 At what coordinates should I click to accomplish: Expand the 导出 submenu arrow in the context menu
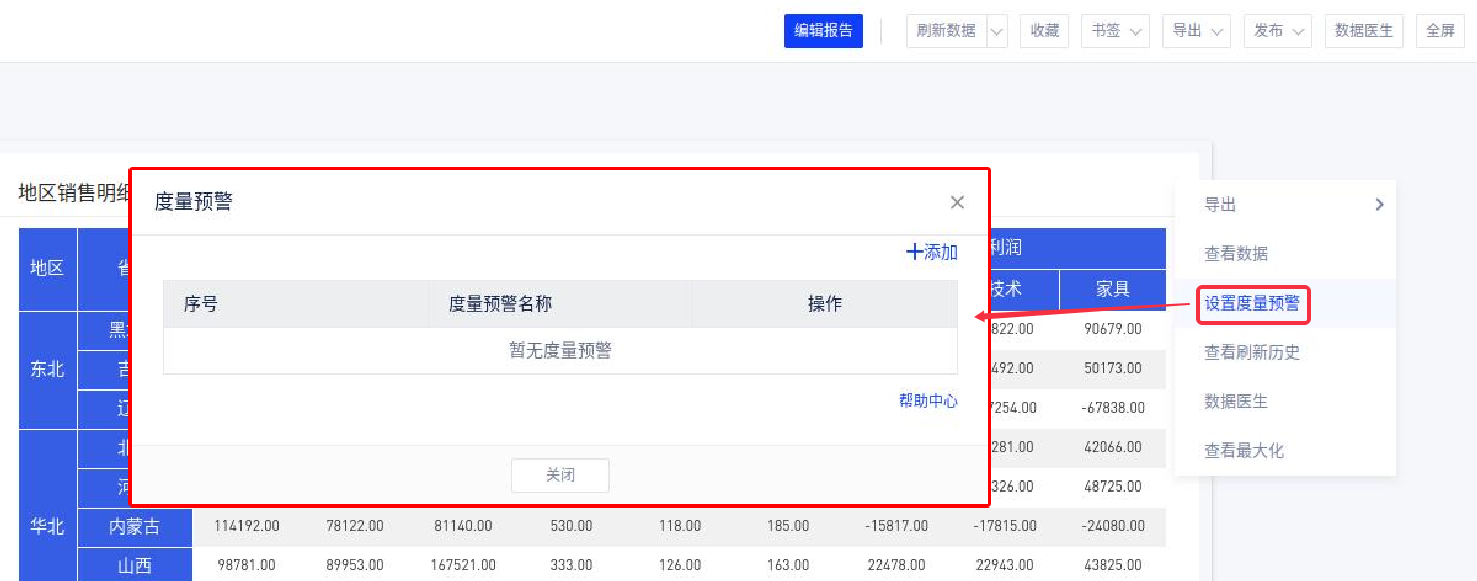click(1379, 204)
